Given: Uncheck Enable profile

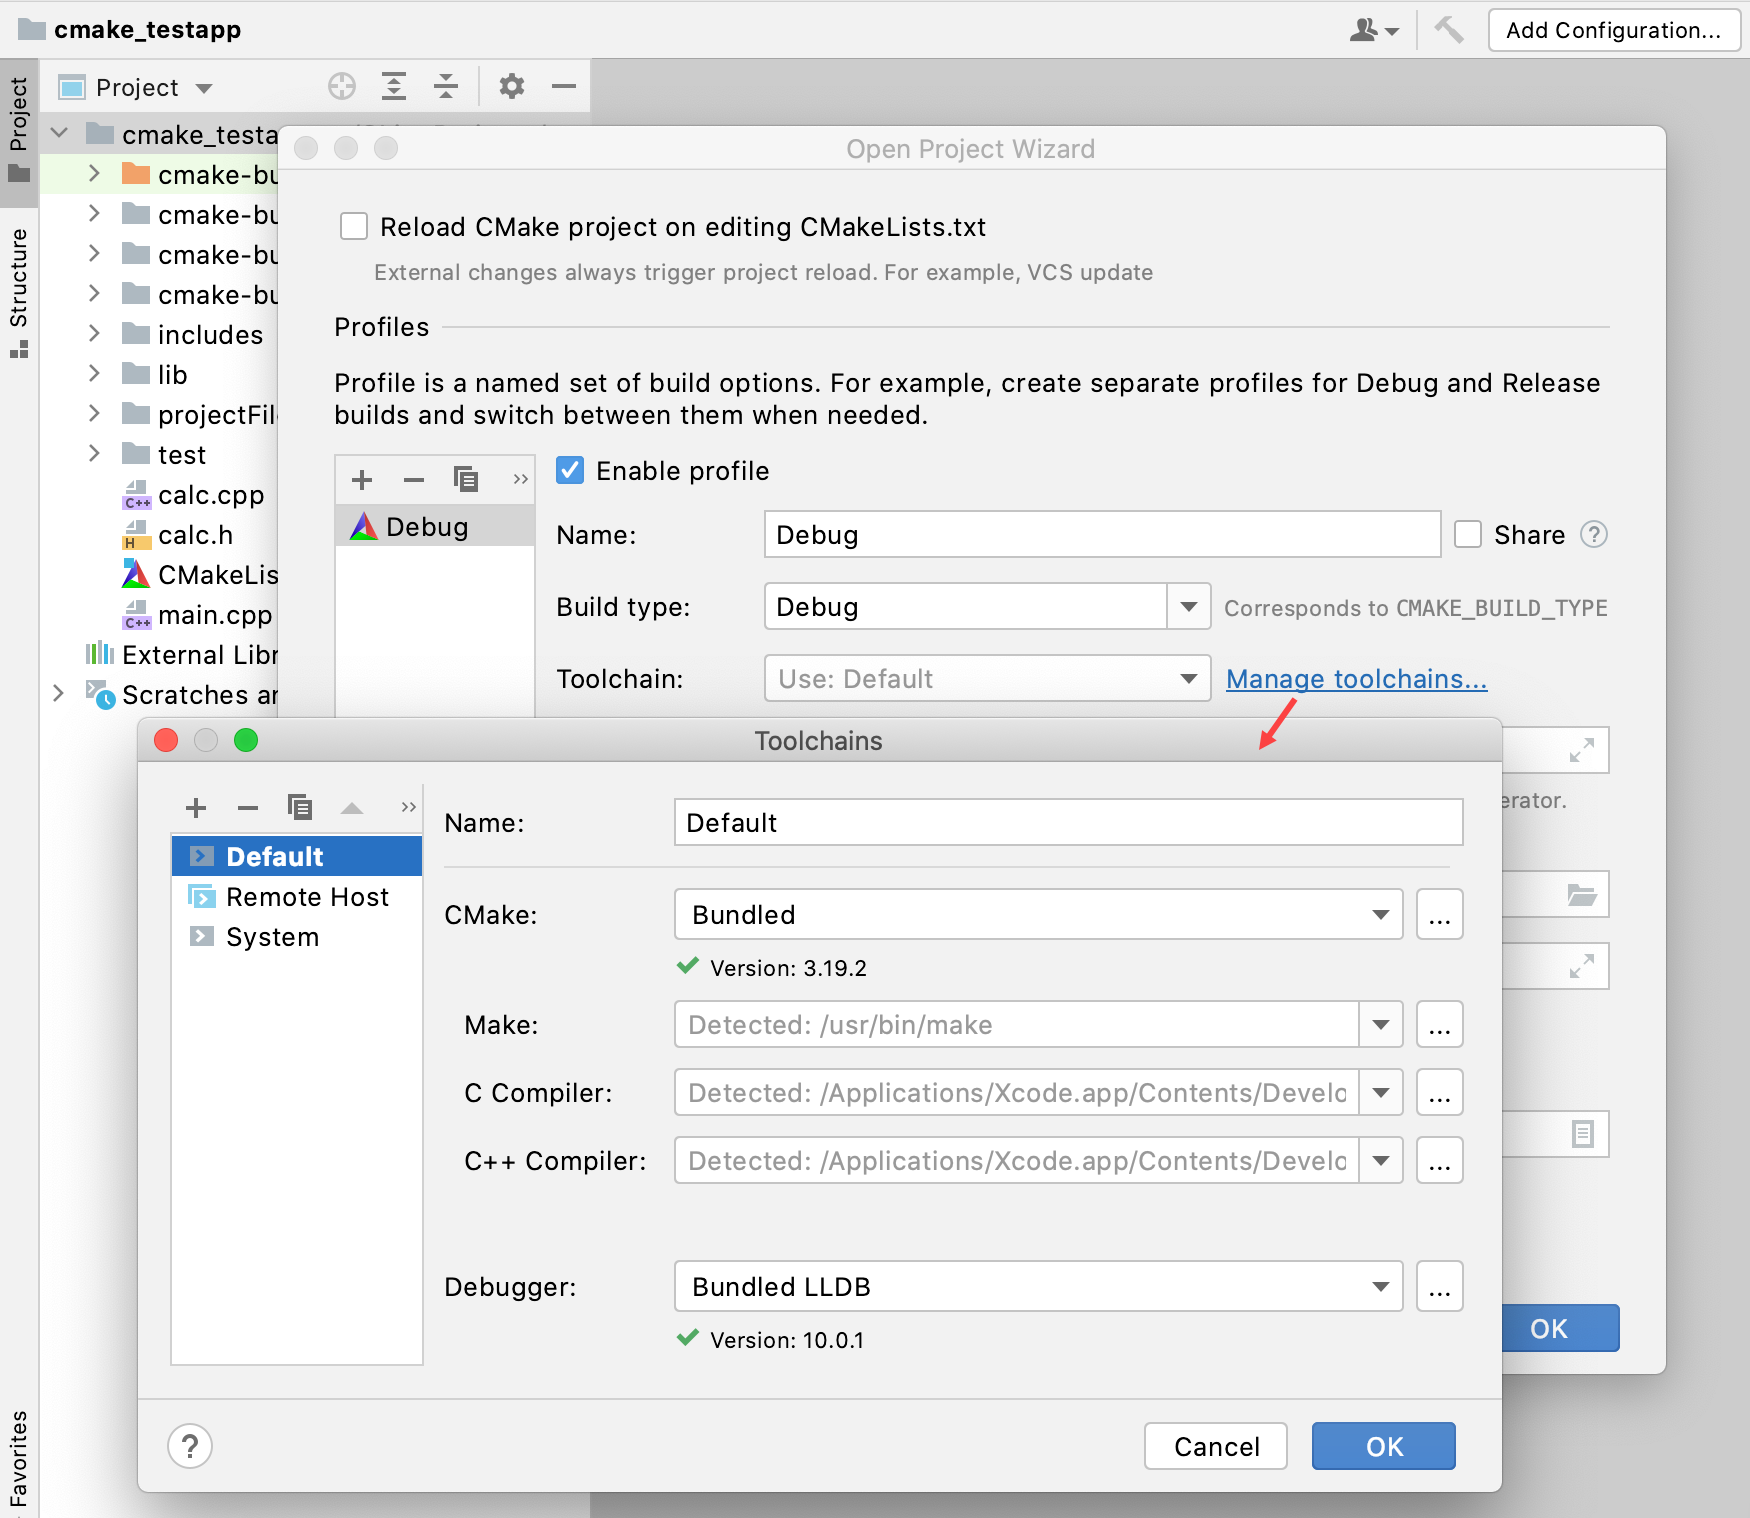Looking at the screenshot, I should coord(569,470).
